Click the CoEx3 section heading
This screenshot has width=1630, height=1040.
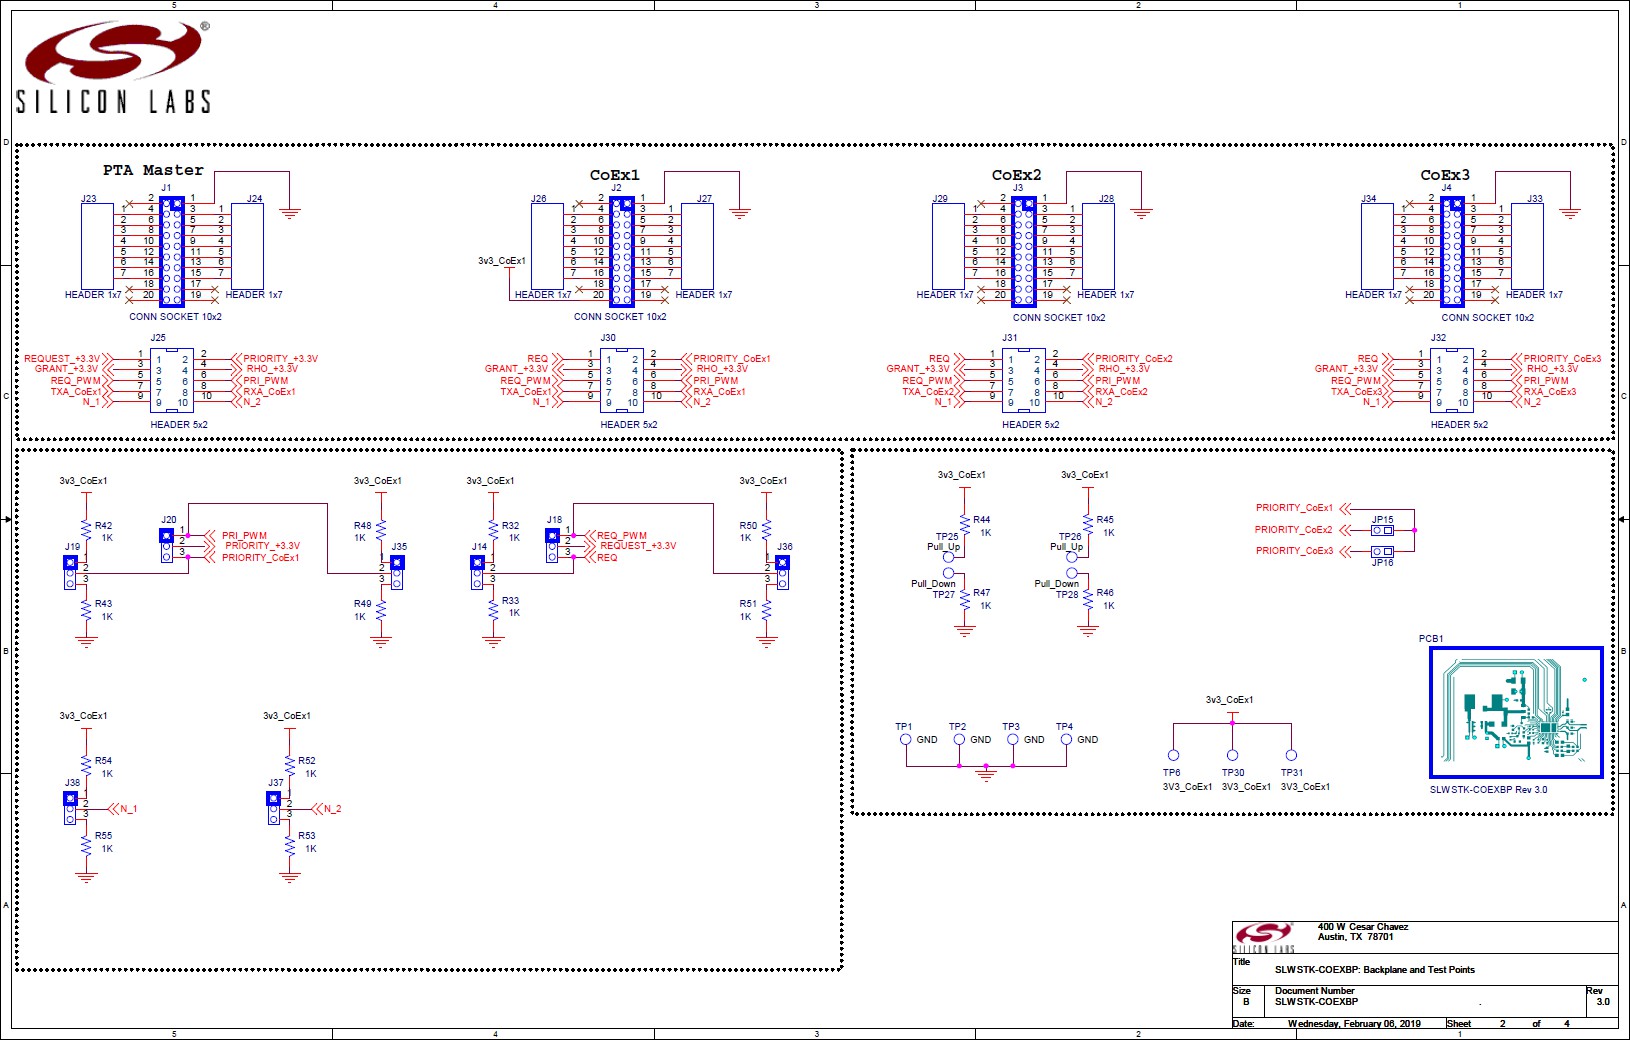[1445, 175]
